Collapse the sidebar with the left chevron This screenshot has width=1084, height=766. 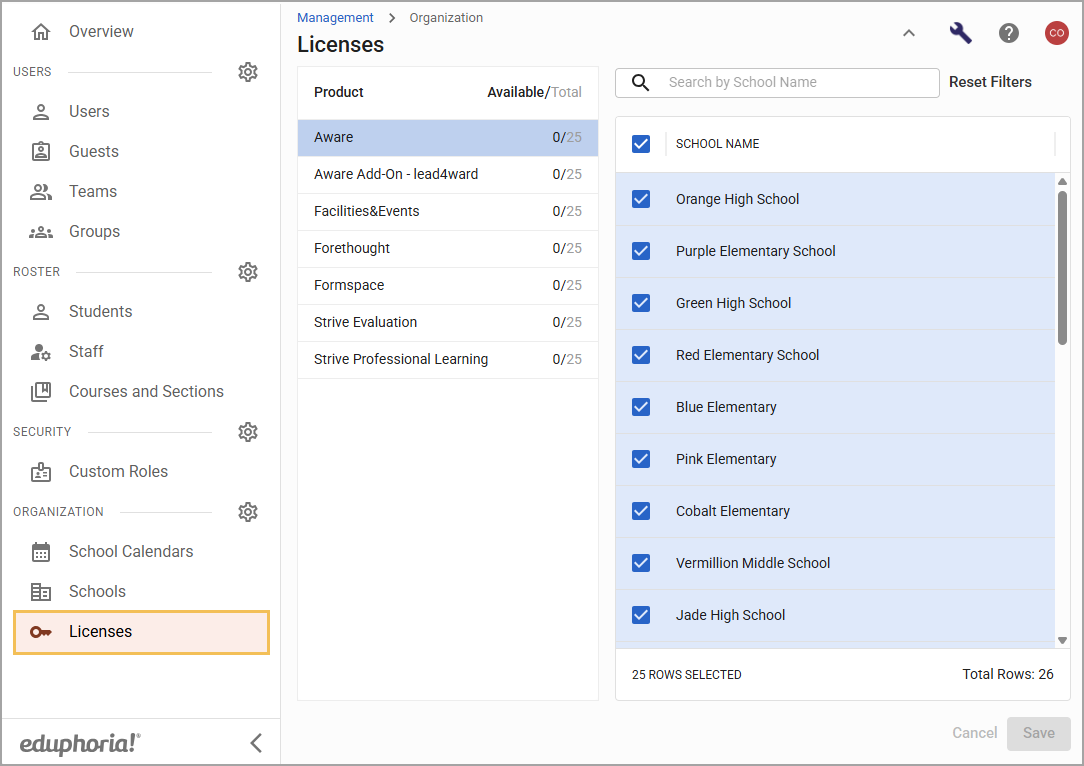(256, 743)
